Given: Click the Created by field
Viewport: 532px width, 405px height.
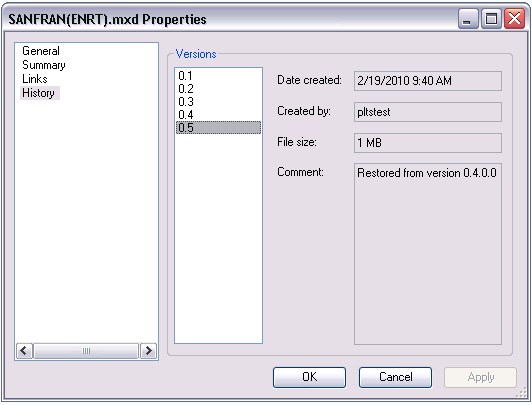Looking at the screenshot, I should click(x=428, y=112).
